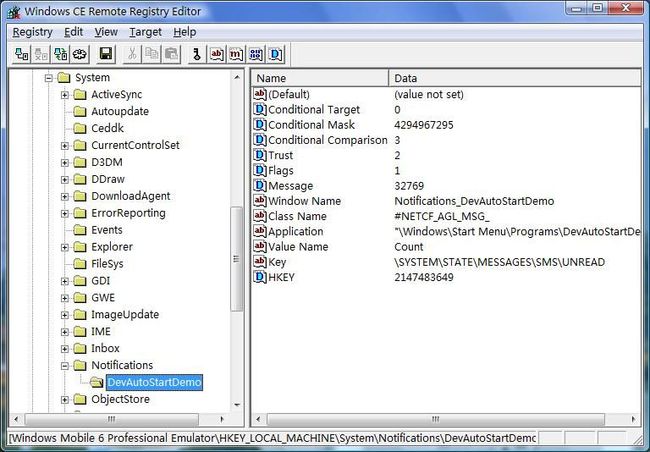650x452 pixels.
Task: Click the Configure platform manager toolbar icon
Action: point(80,54)
